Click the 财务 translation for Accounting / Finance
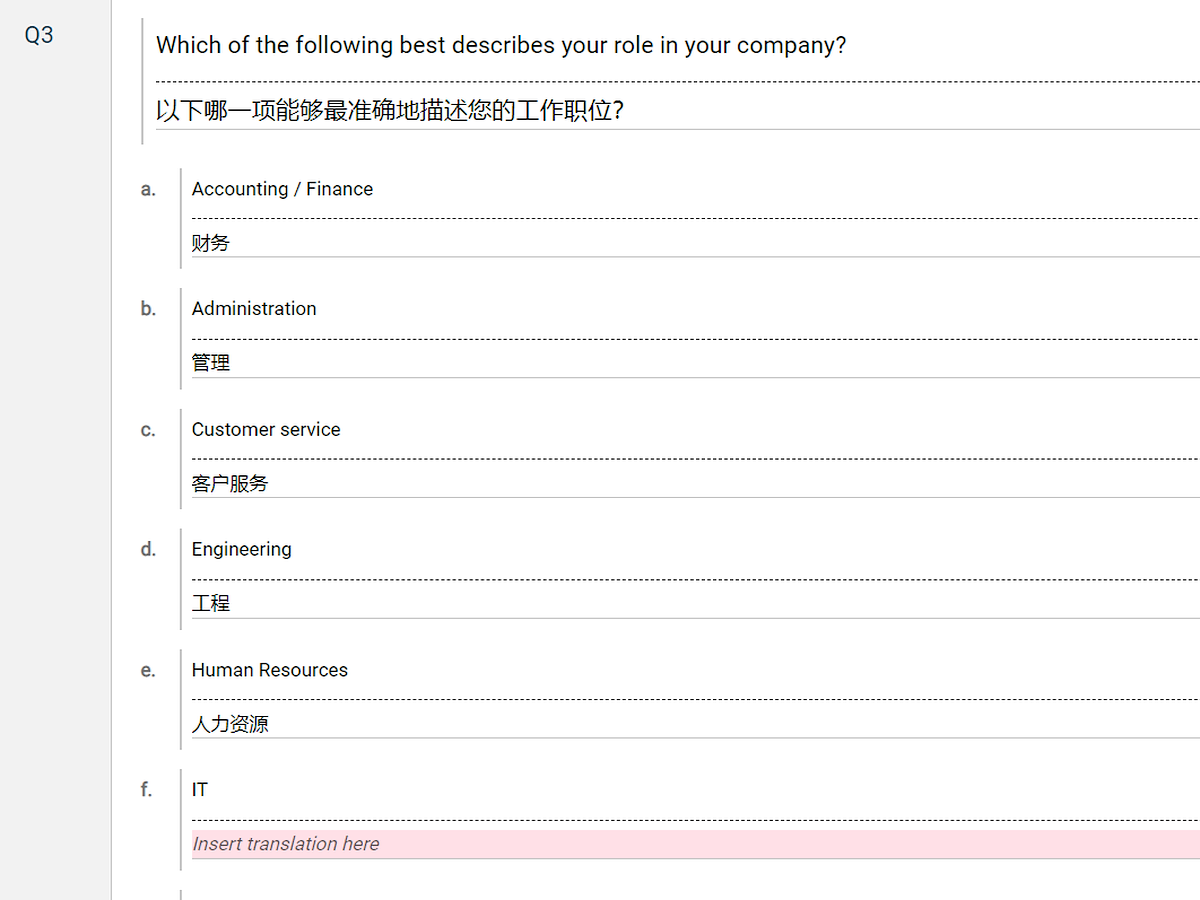The width and height of the screenshot is (1200, 900). pos(211,243)
